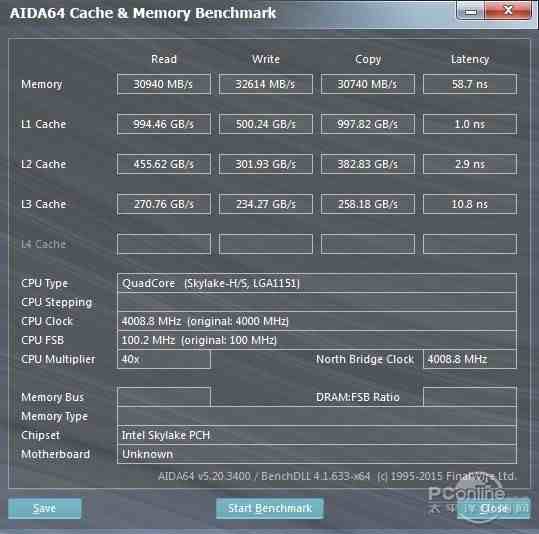Click the L1 Cache Write 500.24 GB/s field
The height and width of the screenshot is (534, 539).
266,124
